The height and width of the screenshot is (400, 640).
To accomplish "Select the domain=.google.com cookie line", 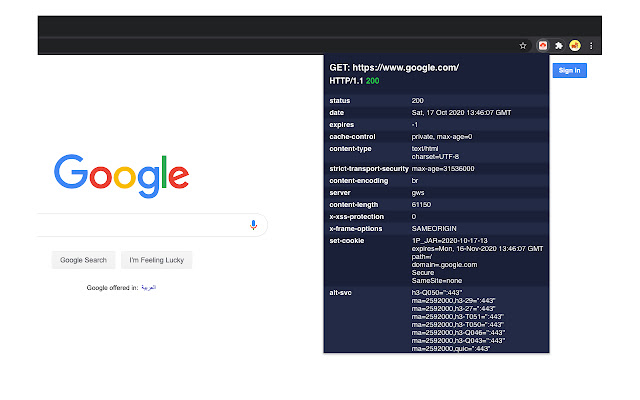I will [444, 264].
